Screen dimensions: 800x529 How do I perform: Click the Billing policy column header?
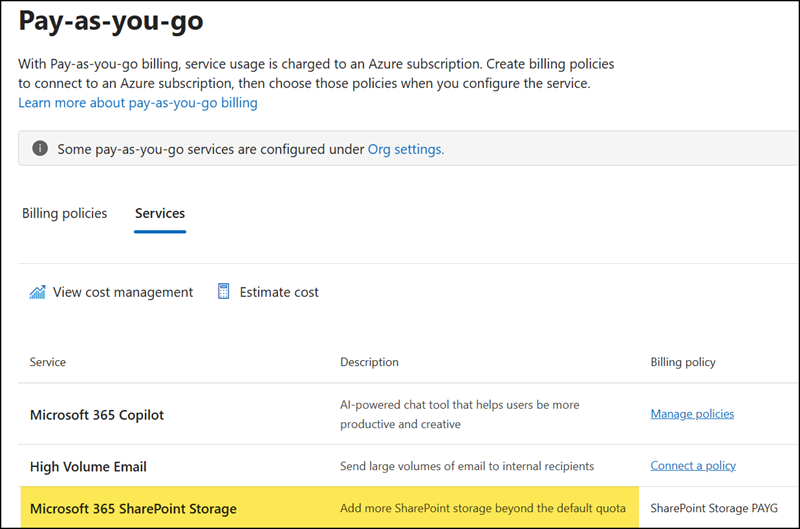683,362
